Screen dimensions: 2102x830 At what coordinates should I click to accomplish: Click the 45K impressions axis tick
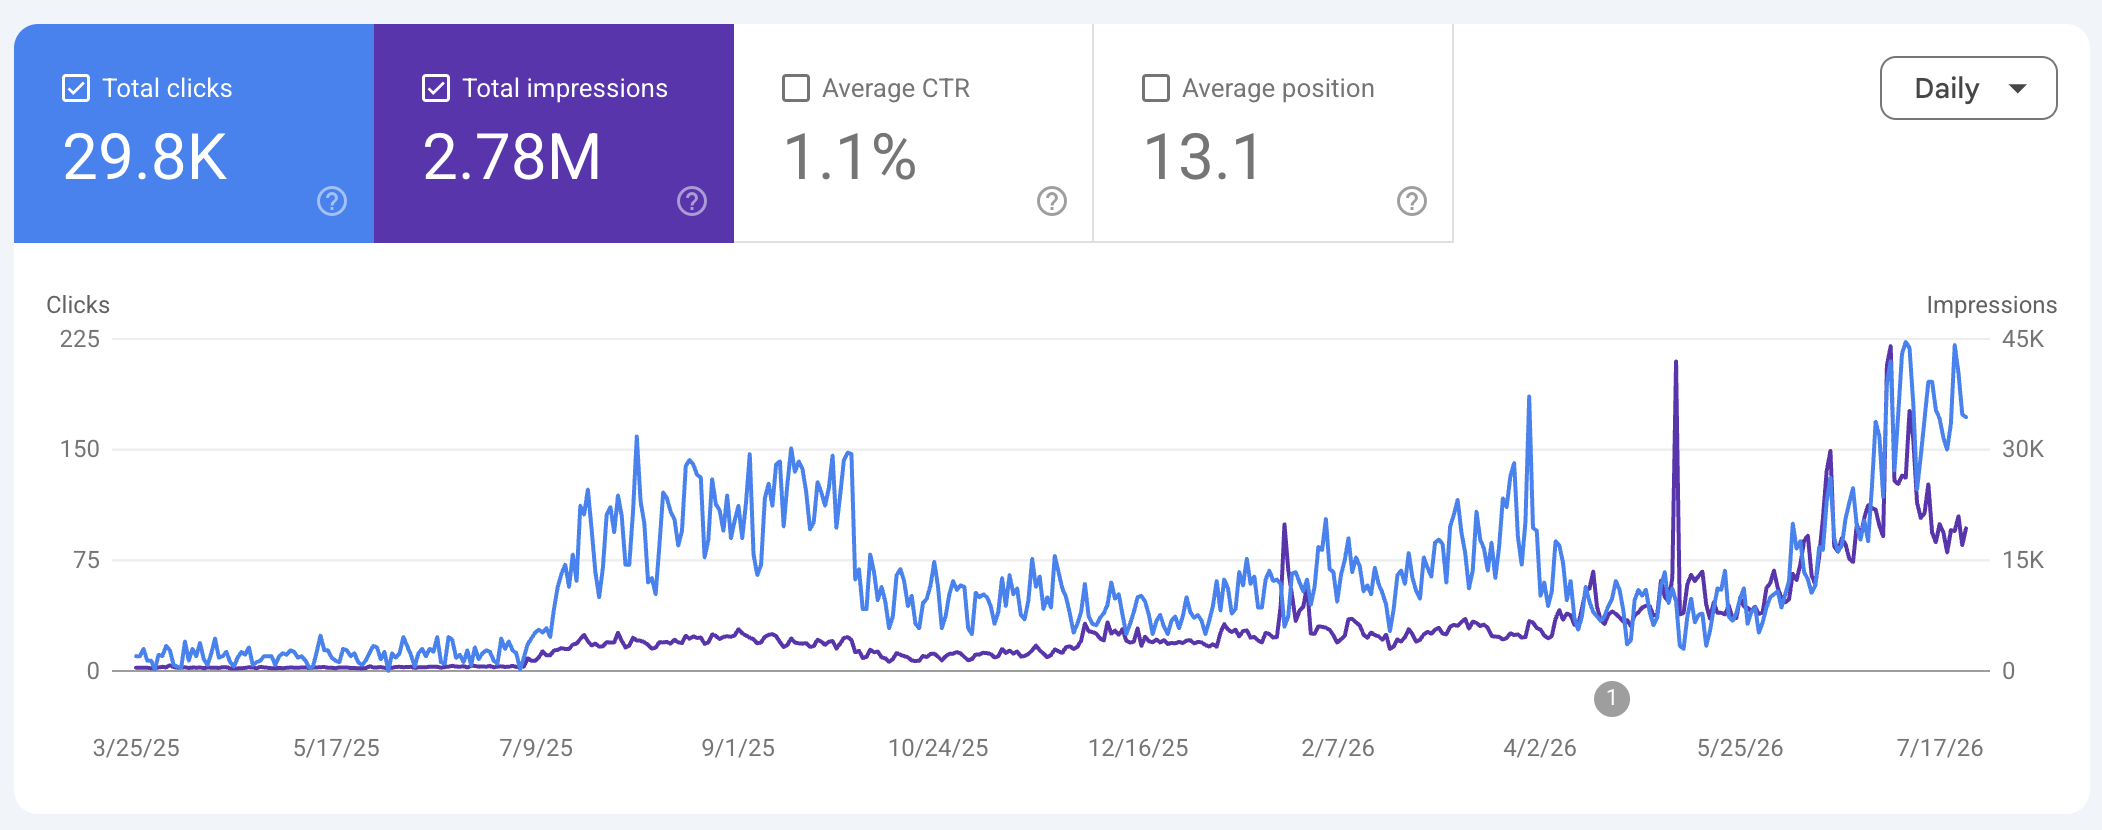pyautogui.click(x=2023, y=339)
